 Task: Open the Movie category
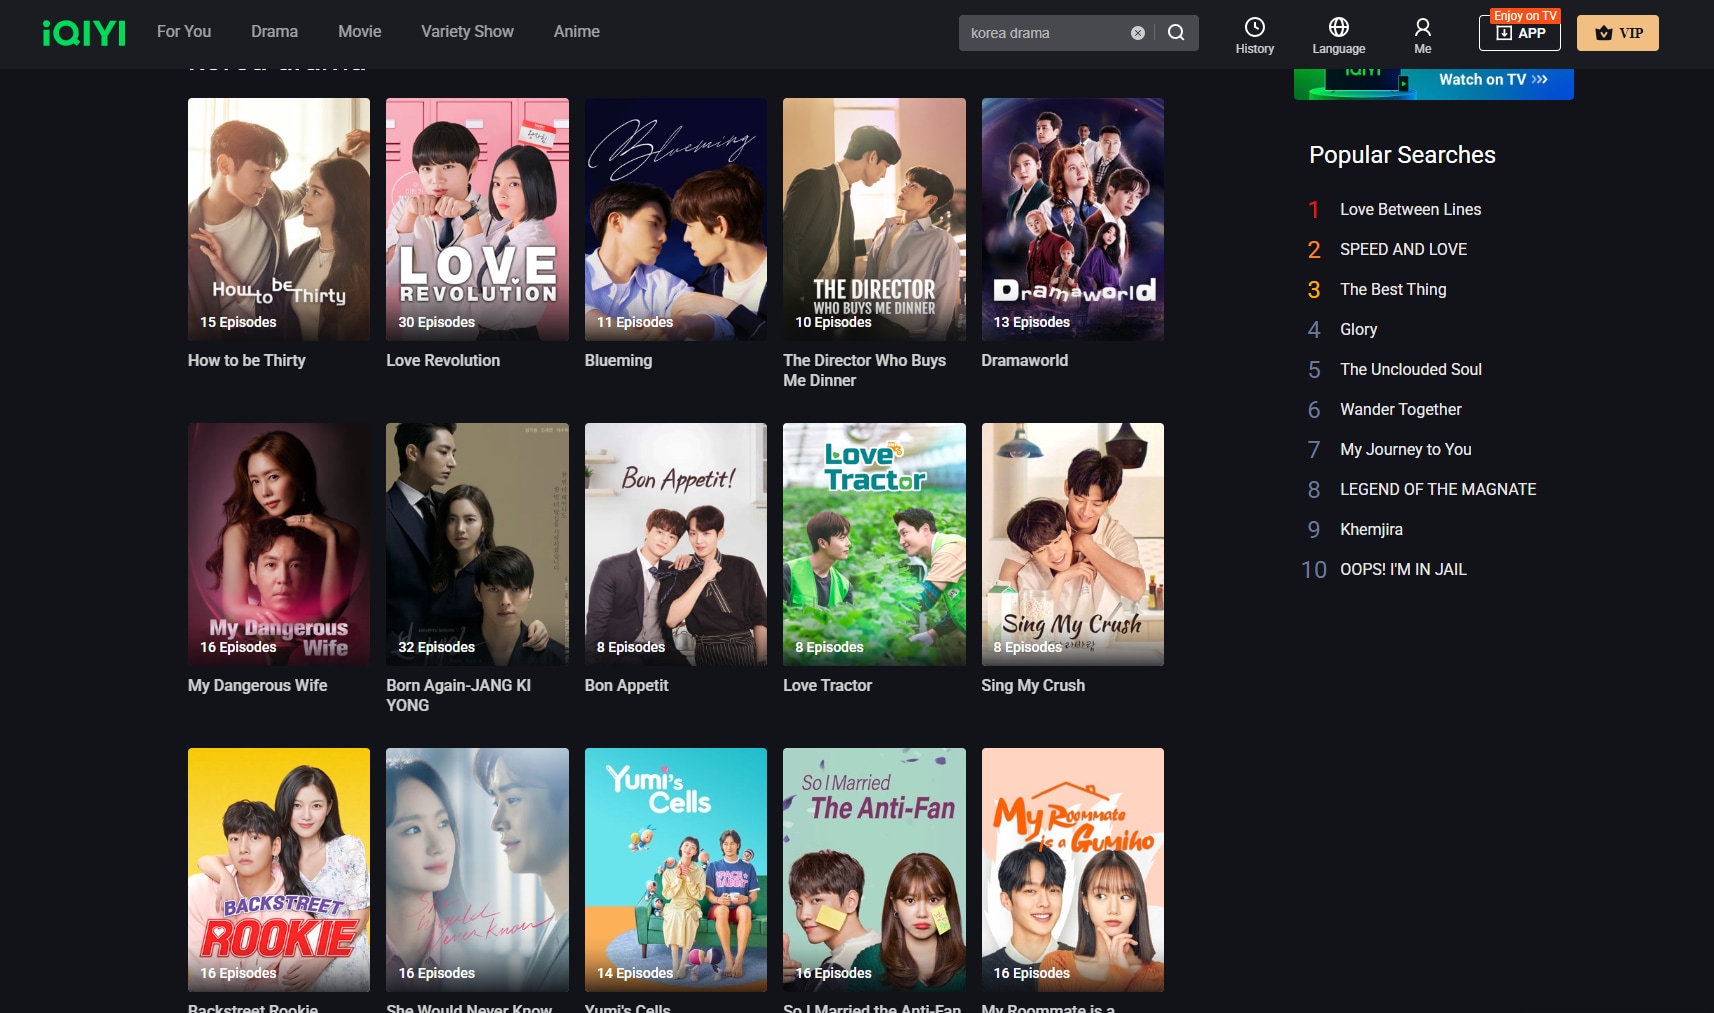click(x=359, y=31)
